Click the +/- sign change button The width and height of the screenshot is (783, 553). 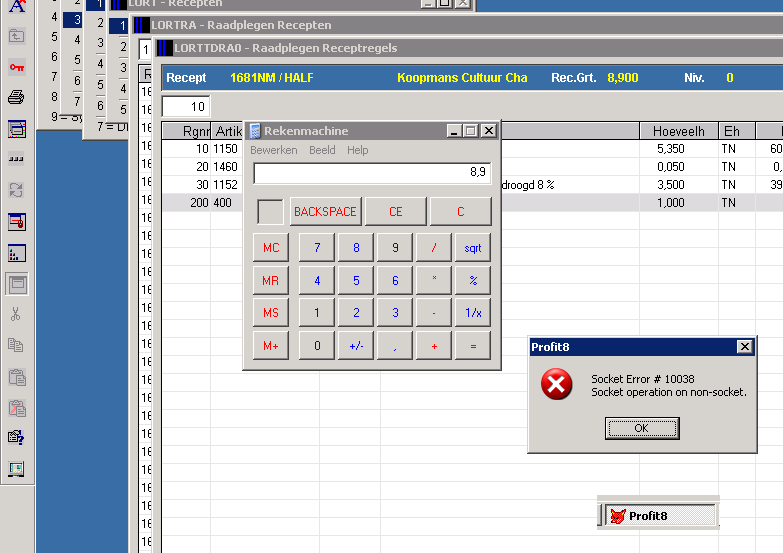356,346
